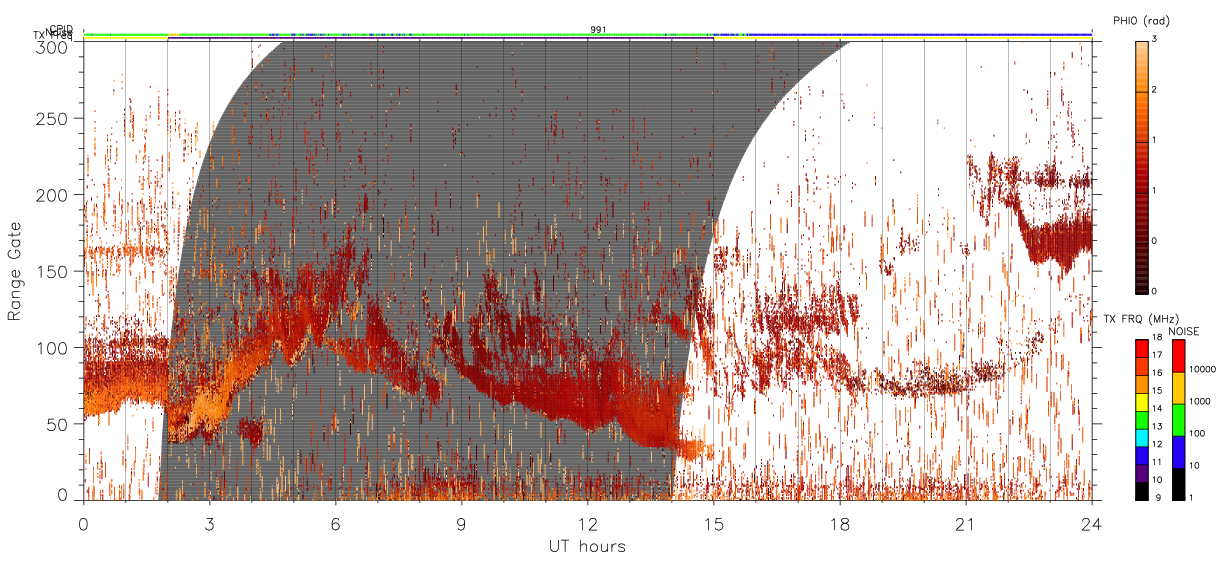Viewport: 1228px width, 567px height.
Task: Click the 1000 label in NOISE legend
Action: [x=1200, y=401]
